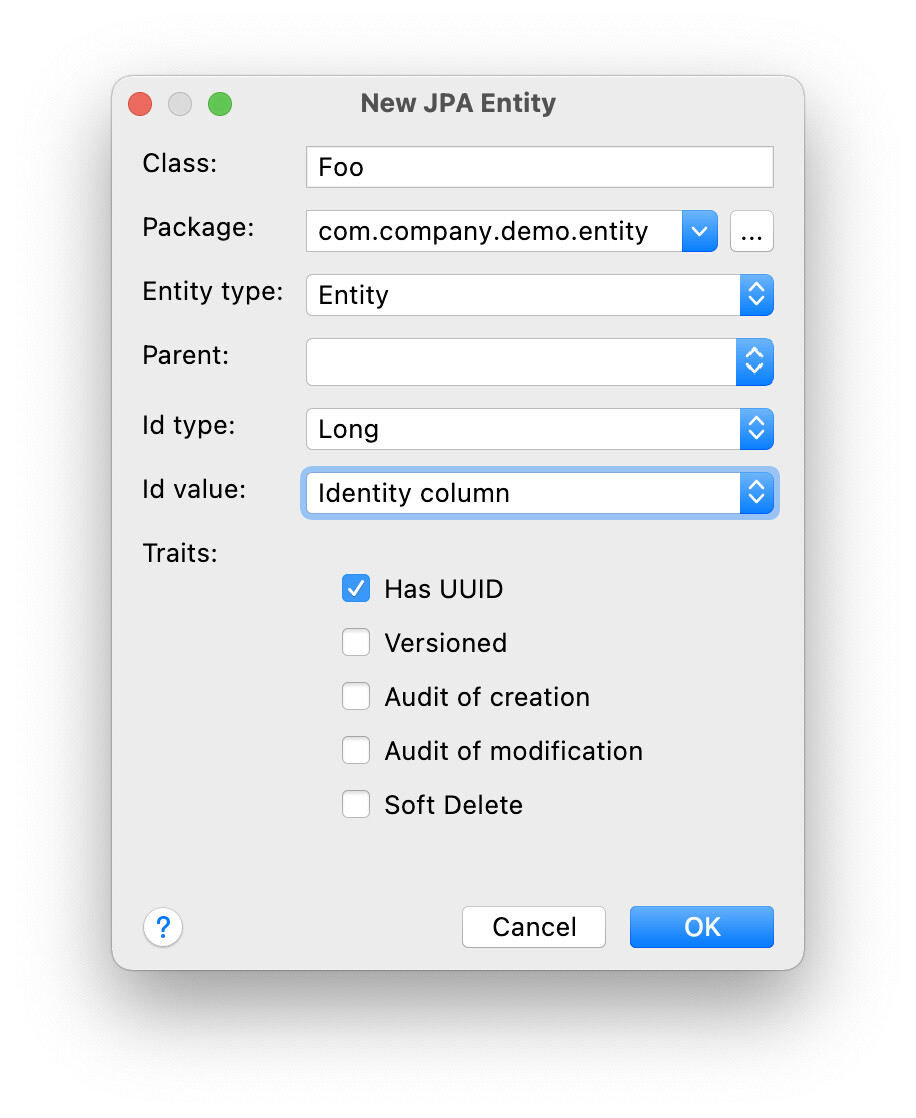
Task: Click the Entity type stepper arrows
Action: [x=757, y=295]
